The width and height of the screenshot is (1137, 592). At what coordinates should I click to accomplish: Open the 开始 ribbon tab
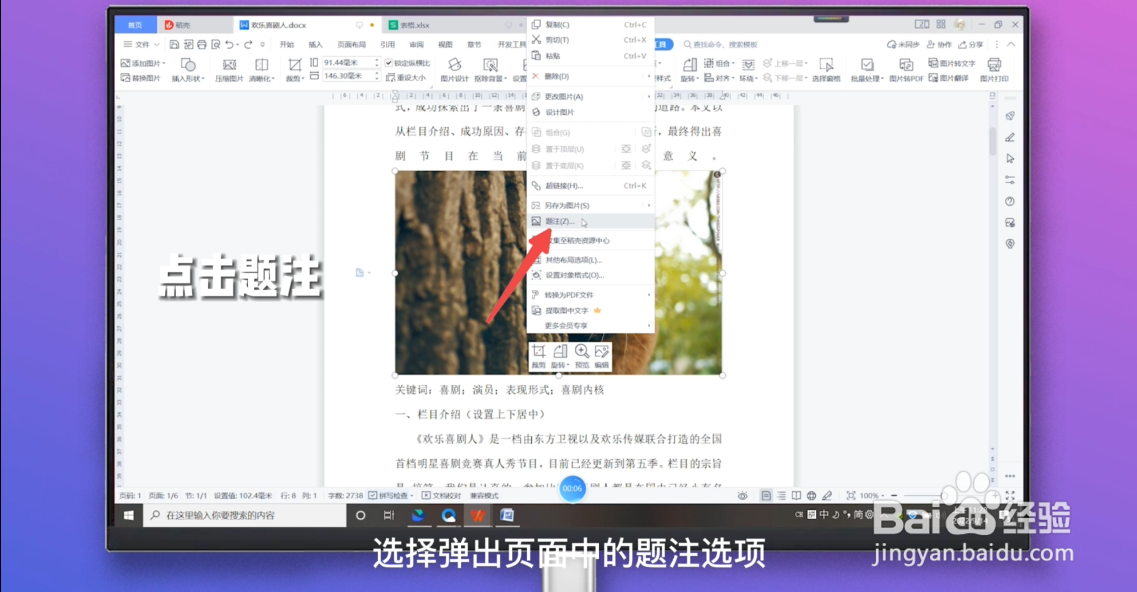tap(287, 44)
